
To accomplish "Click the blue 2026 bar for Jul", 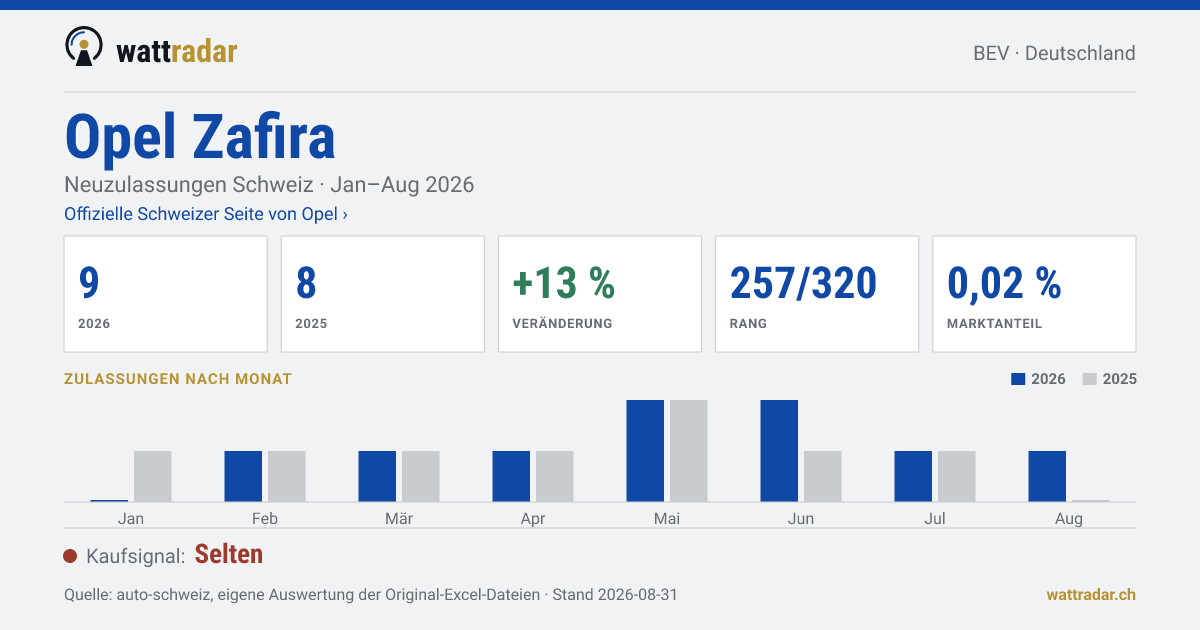I will (x=913, y=476).
